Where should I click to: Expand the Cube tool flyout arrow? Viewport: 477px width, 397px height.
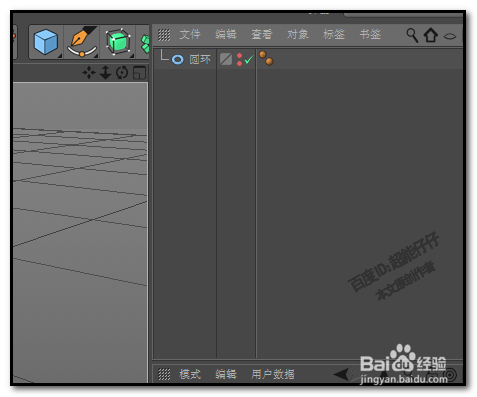pyautogui.click(x=60, y=56)
